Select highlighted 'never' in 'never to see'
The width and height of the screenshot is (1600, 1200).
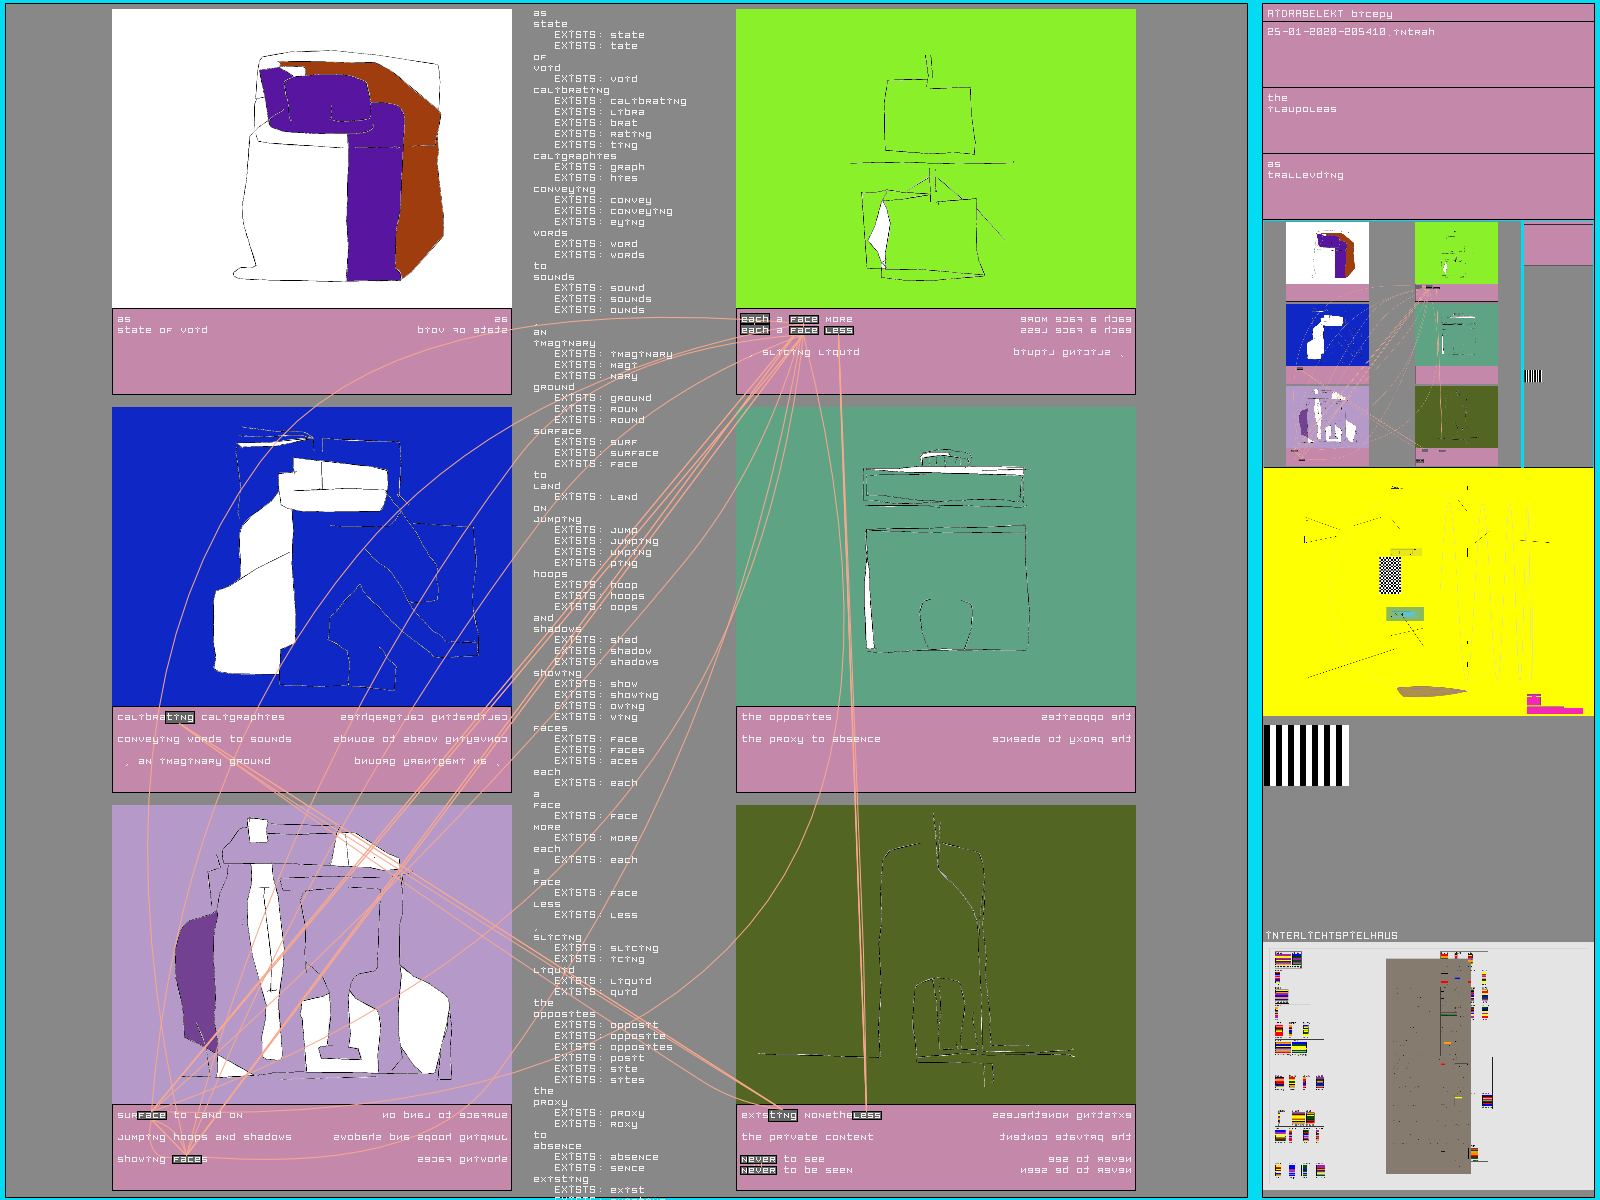coord(758,1159)
